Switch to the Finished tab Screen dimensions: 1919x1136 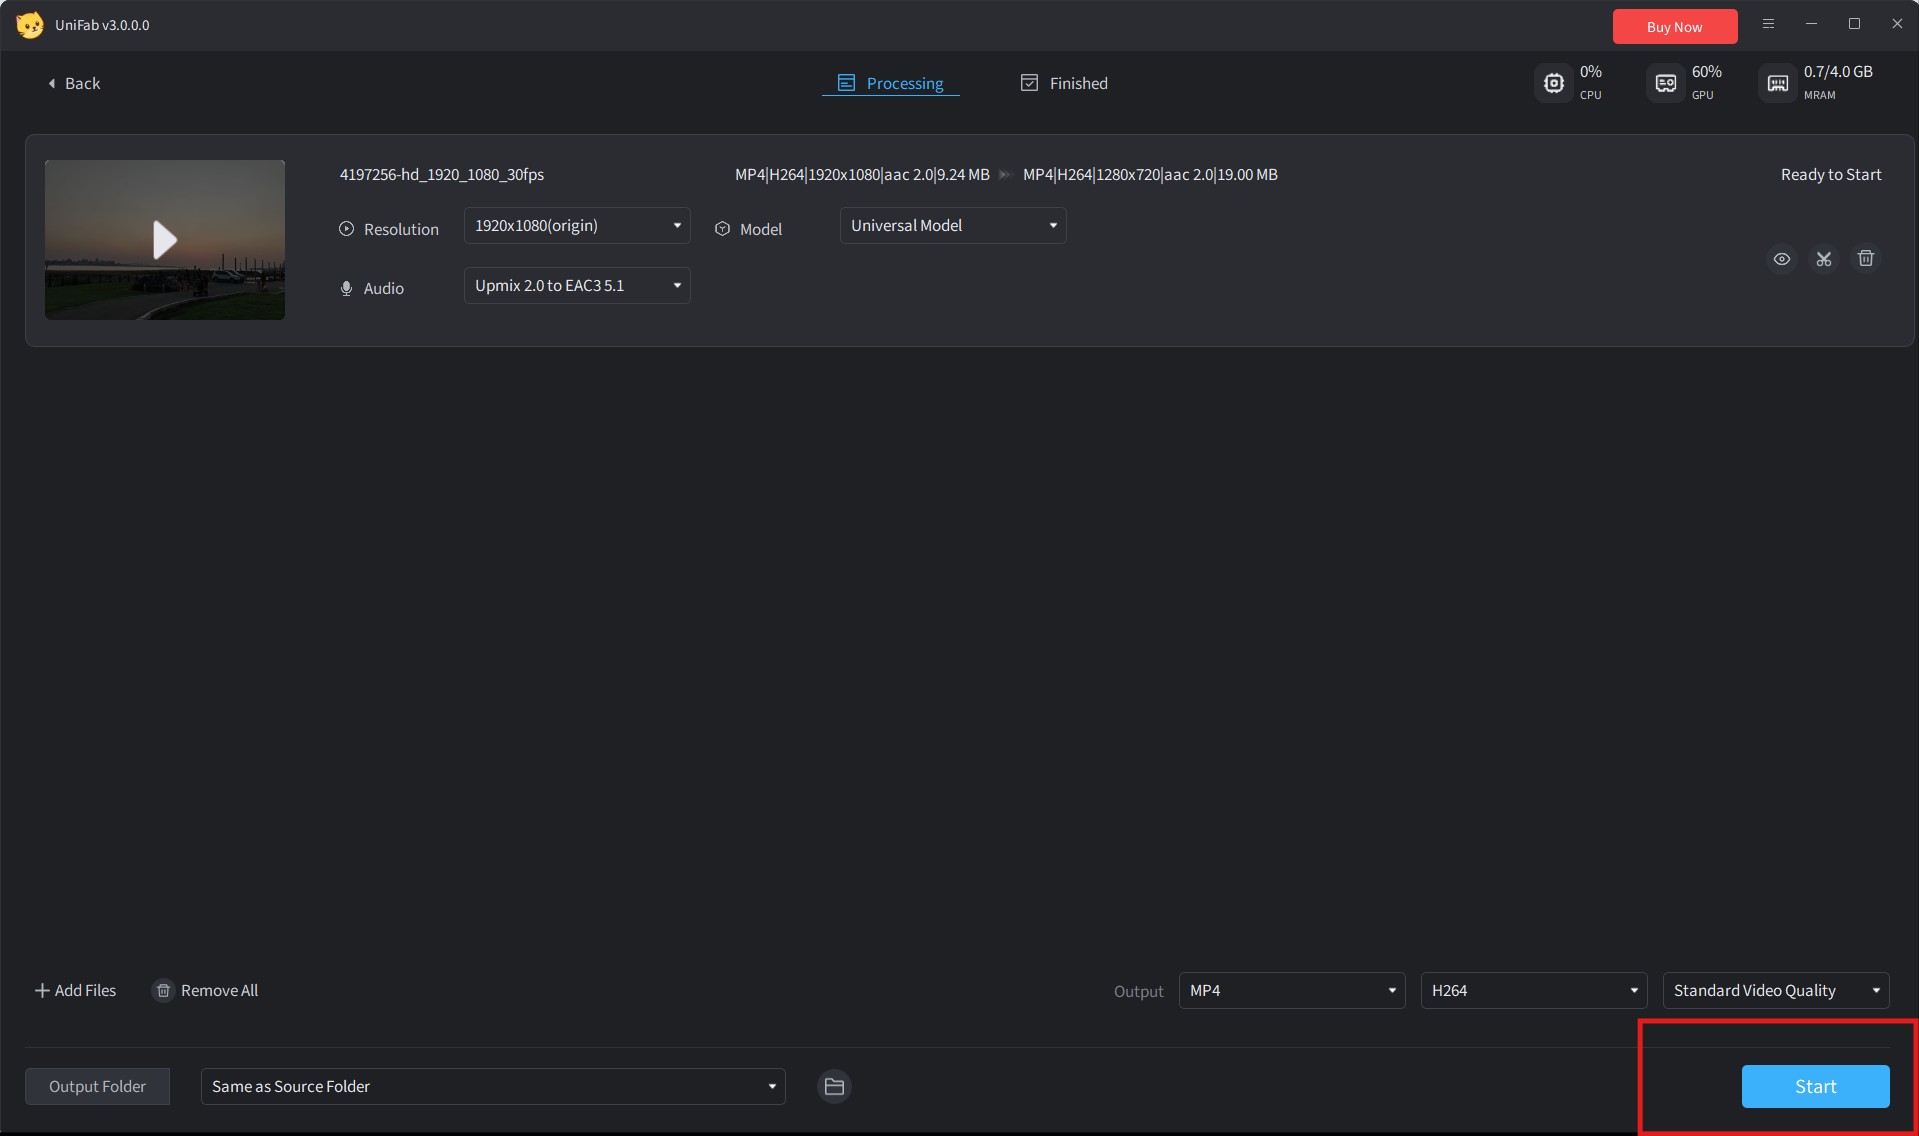click(x=1064, y=83)
